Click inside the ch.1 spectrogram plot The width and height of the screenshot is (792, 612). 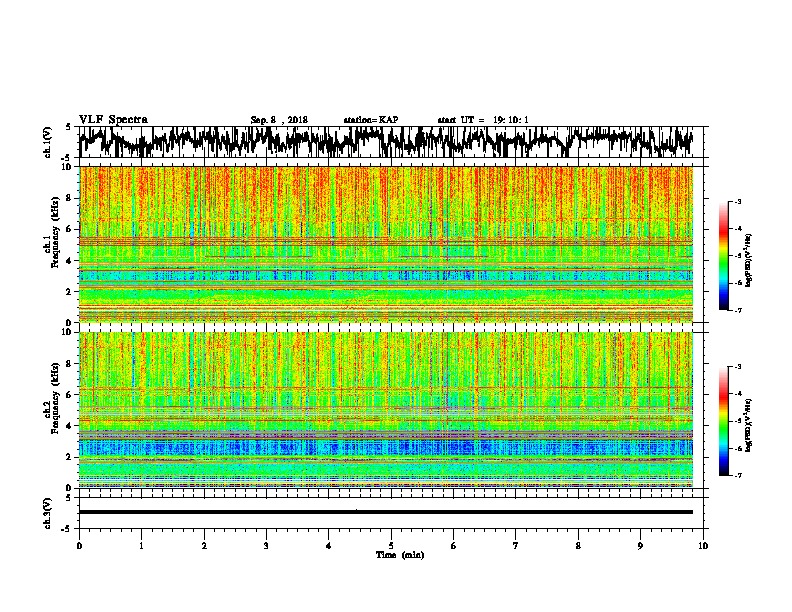pos(386,244)
